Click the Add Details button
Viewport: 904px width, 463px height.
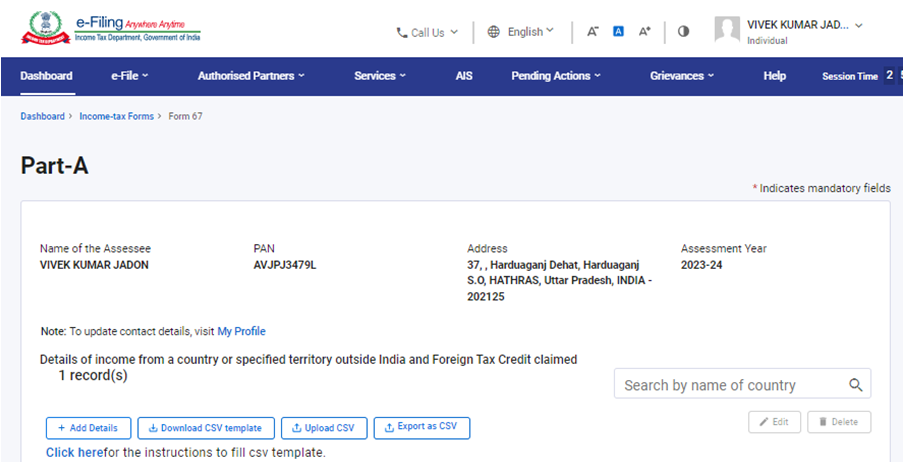(x=88, y=428)
